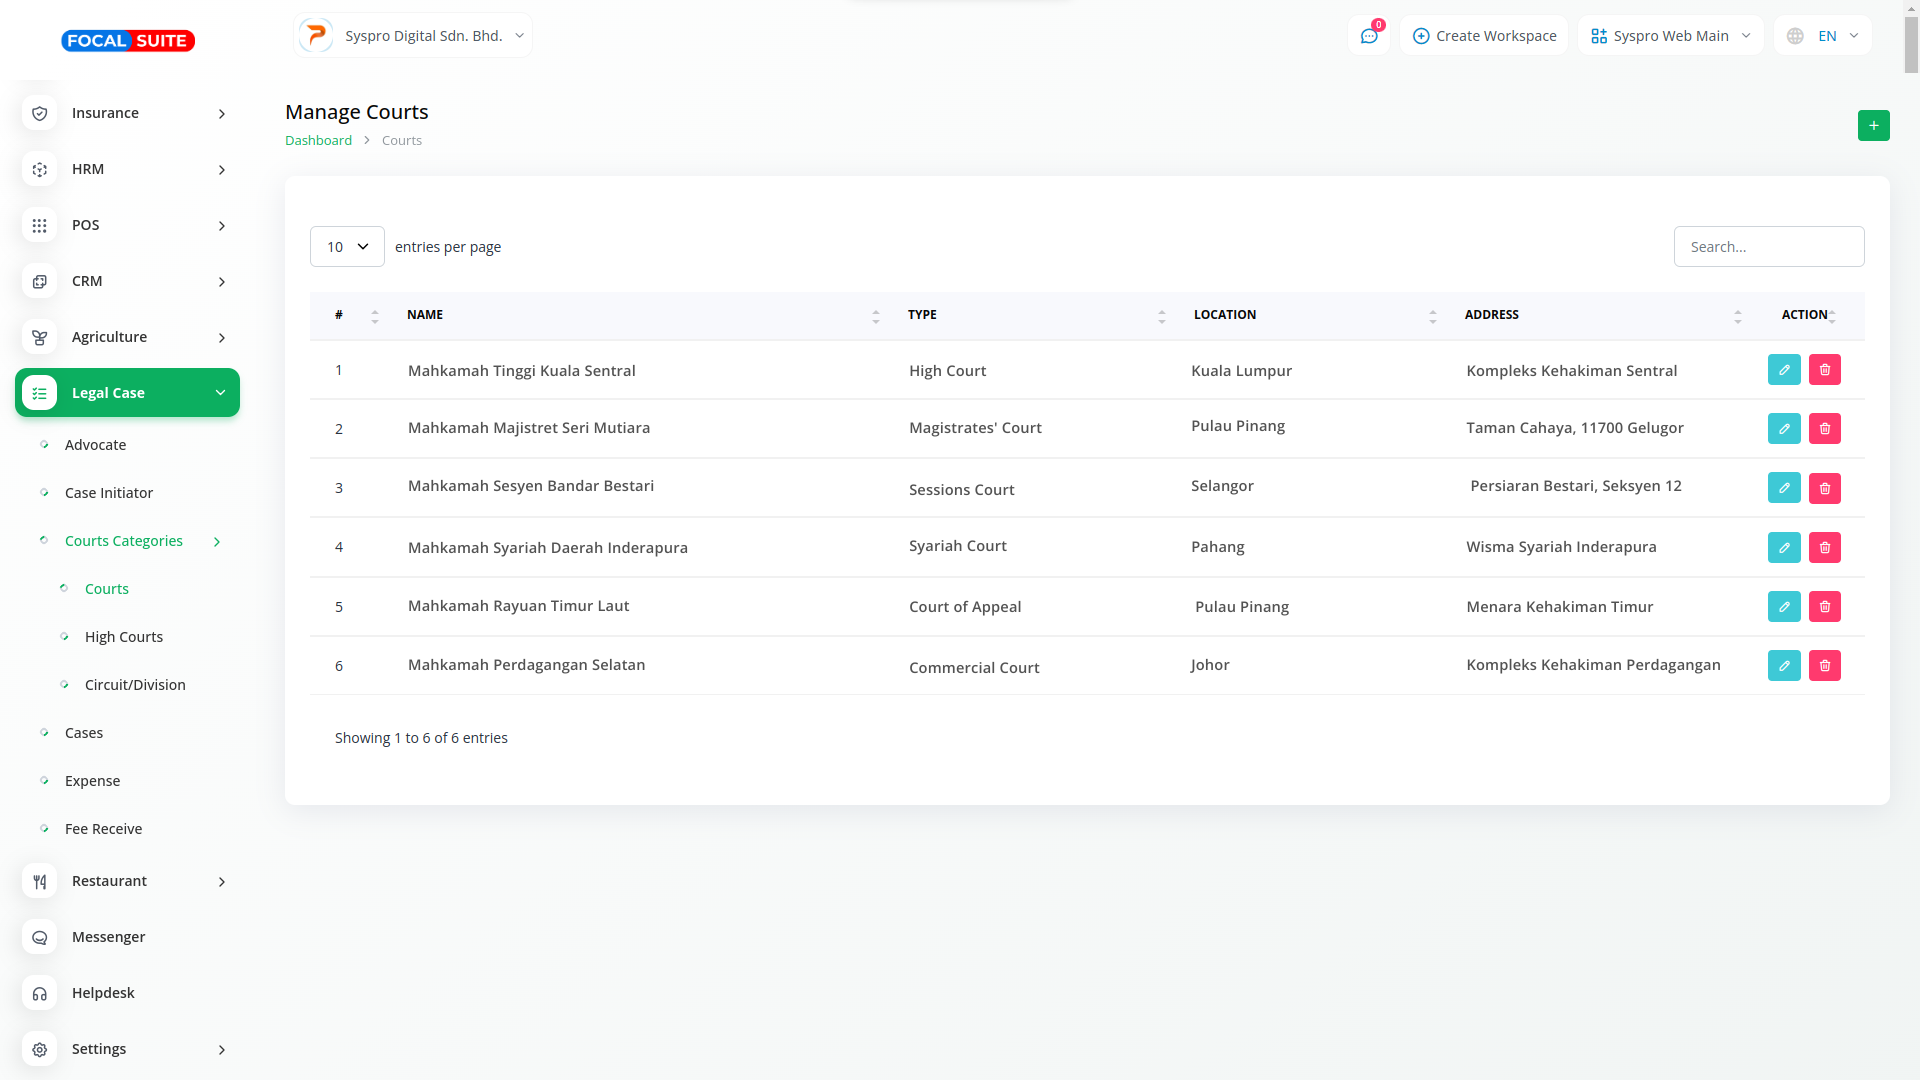Go to Dashboard breadcrumb link
This screenshot has width=1920, height=1080.
click(318, 141)
